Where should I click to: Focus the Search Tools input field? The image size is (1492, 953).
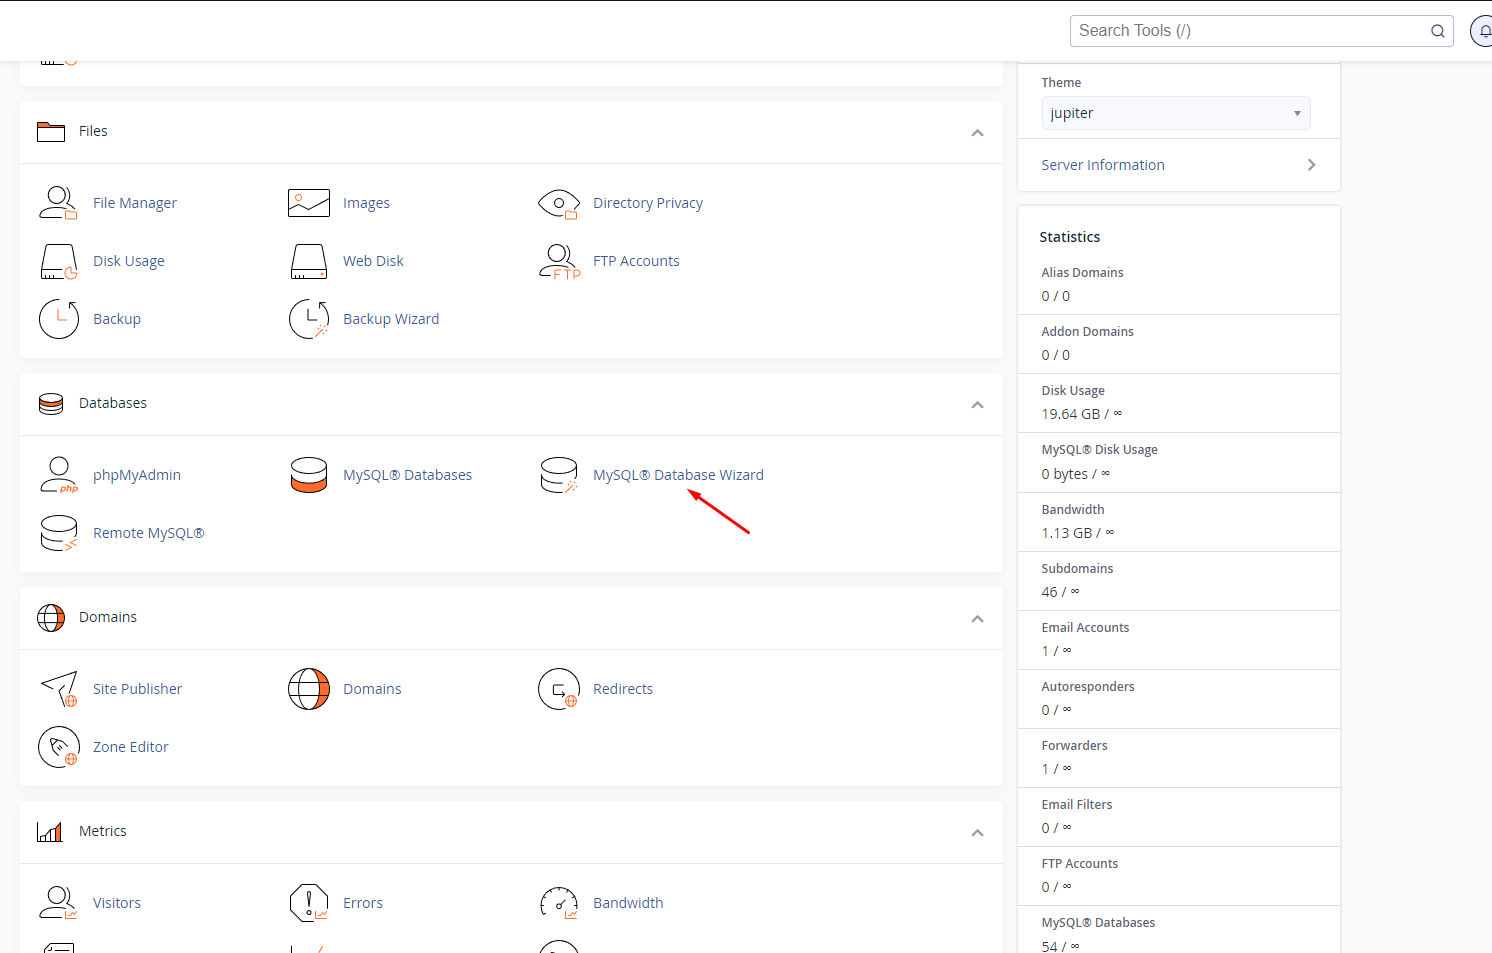[1250, 31]
